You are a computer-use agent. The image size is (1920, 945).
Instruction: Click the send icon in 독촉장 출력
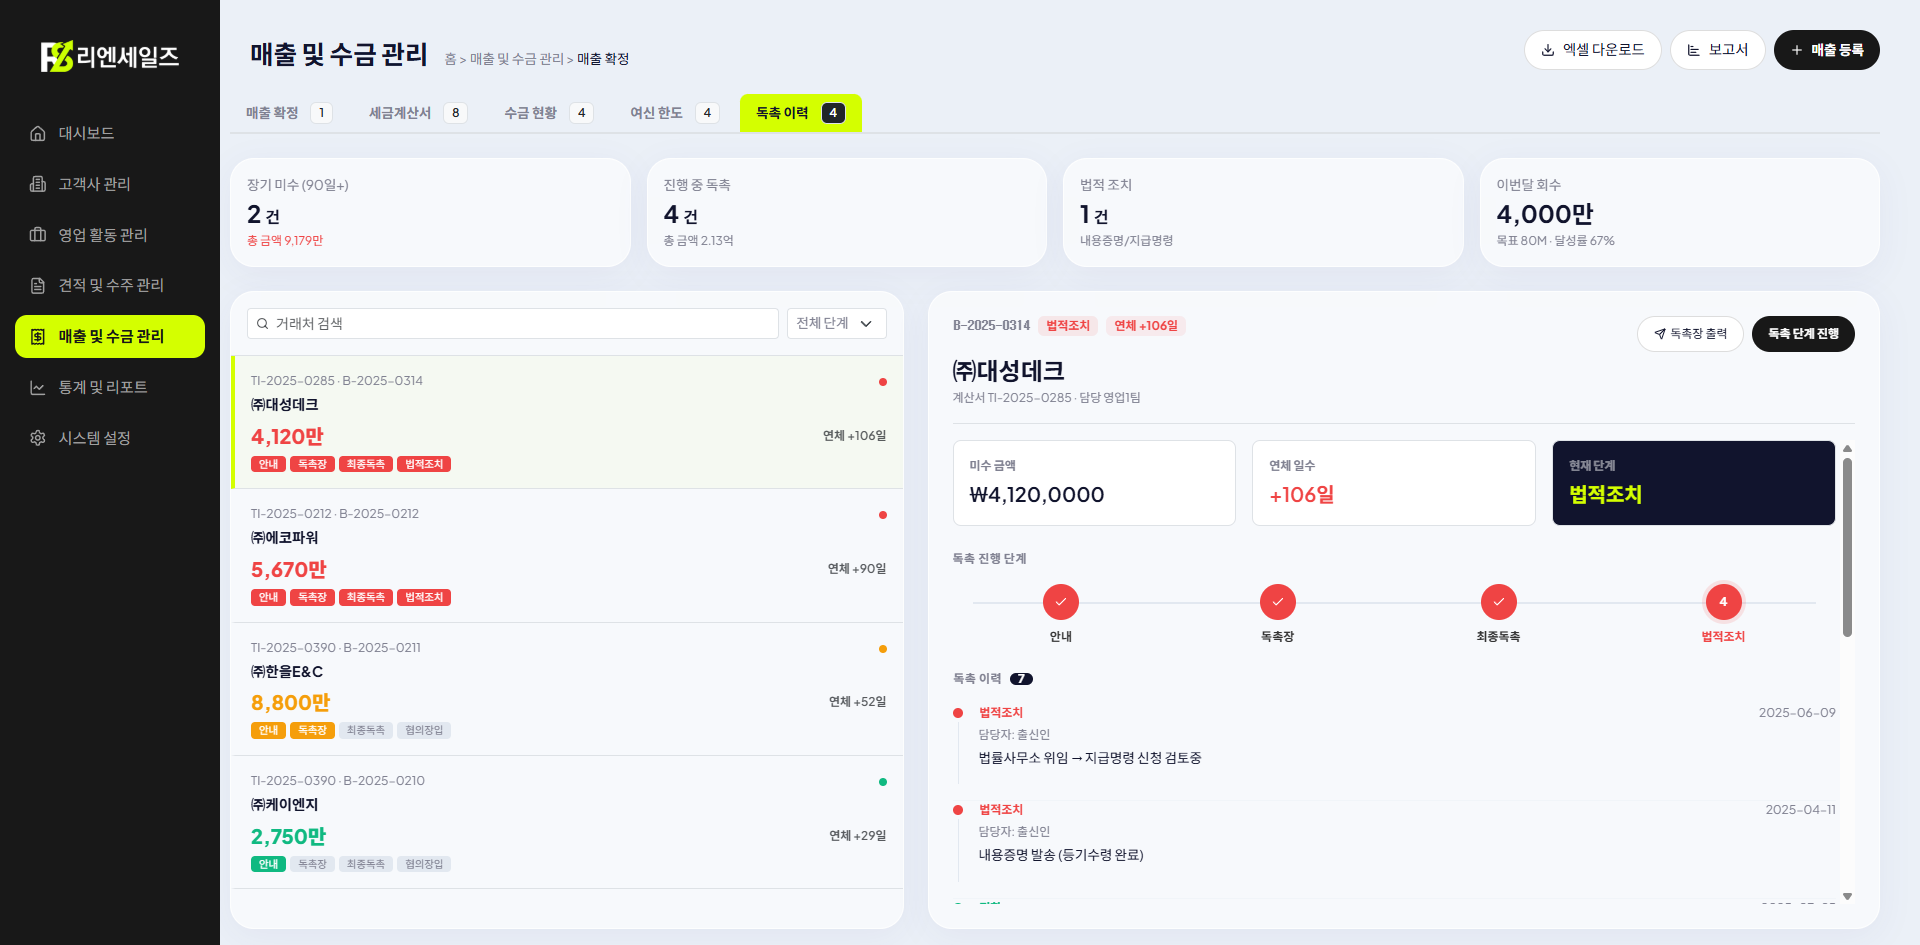(x=1660, y=334)
